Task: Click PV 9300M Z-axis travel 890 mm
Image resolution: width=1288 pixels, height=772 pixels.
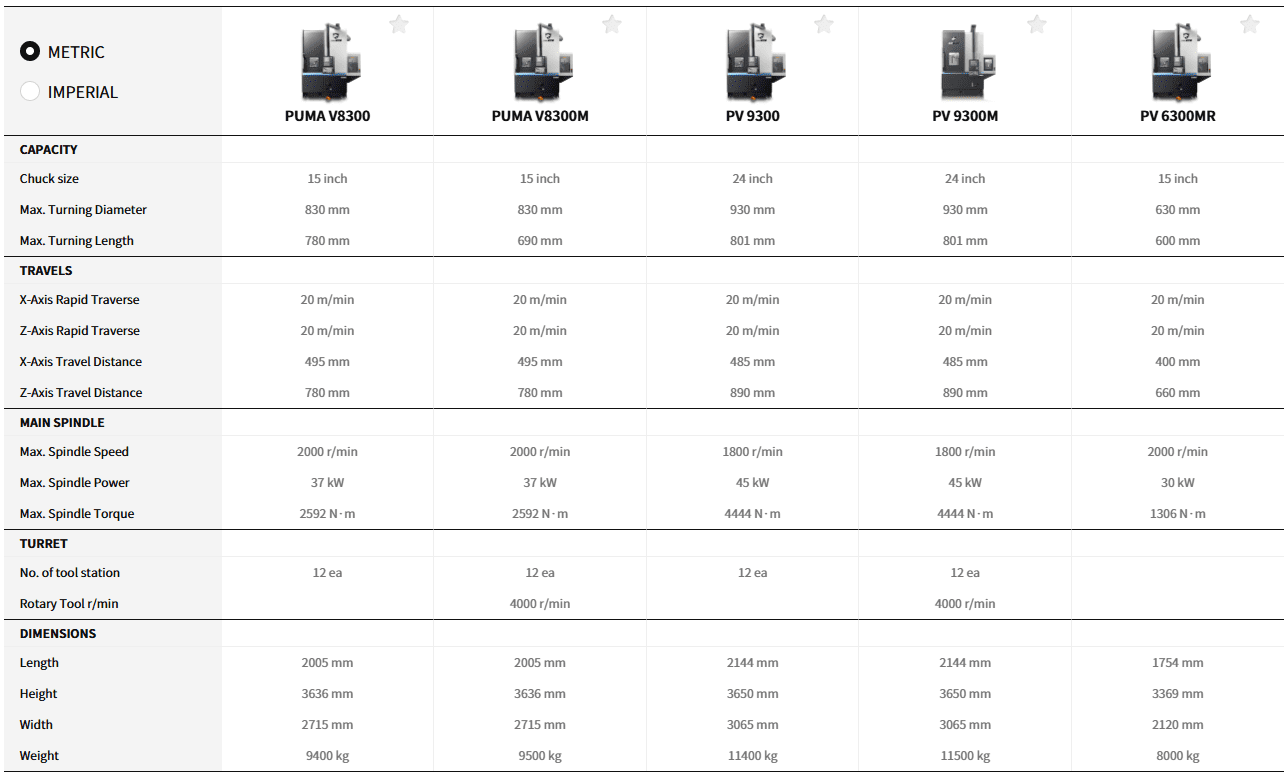Action: tap(965, 393)
